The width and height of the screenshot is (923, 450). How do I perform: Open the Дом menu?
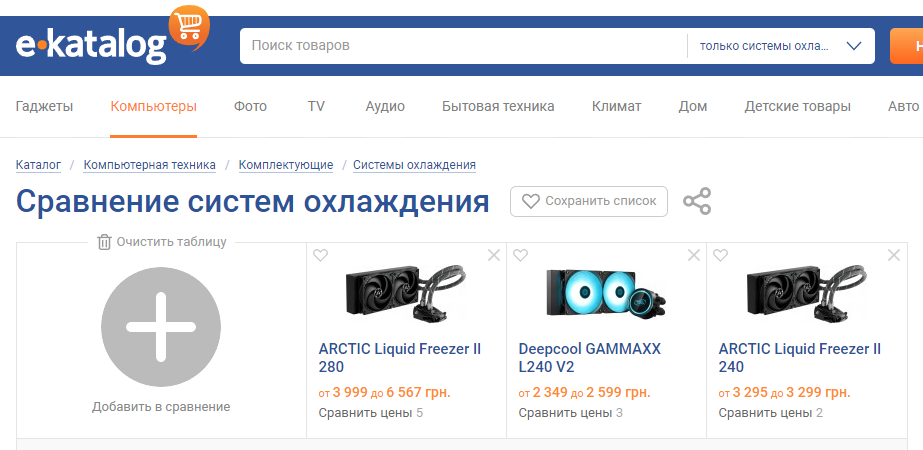(693, 107)
